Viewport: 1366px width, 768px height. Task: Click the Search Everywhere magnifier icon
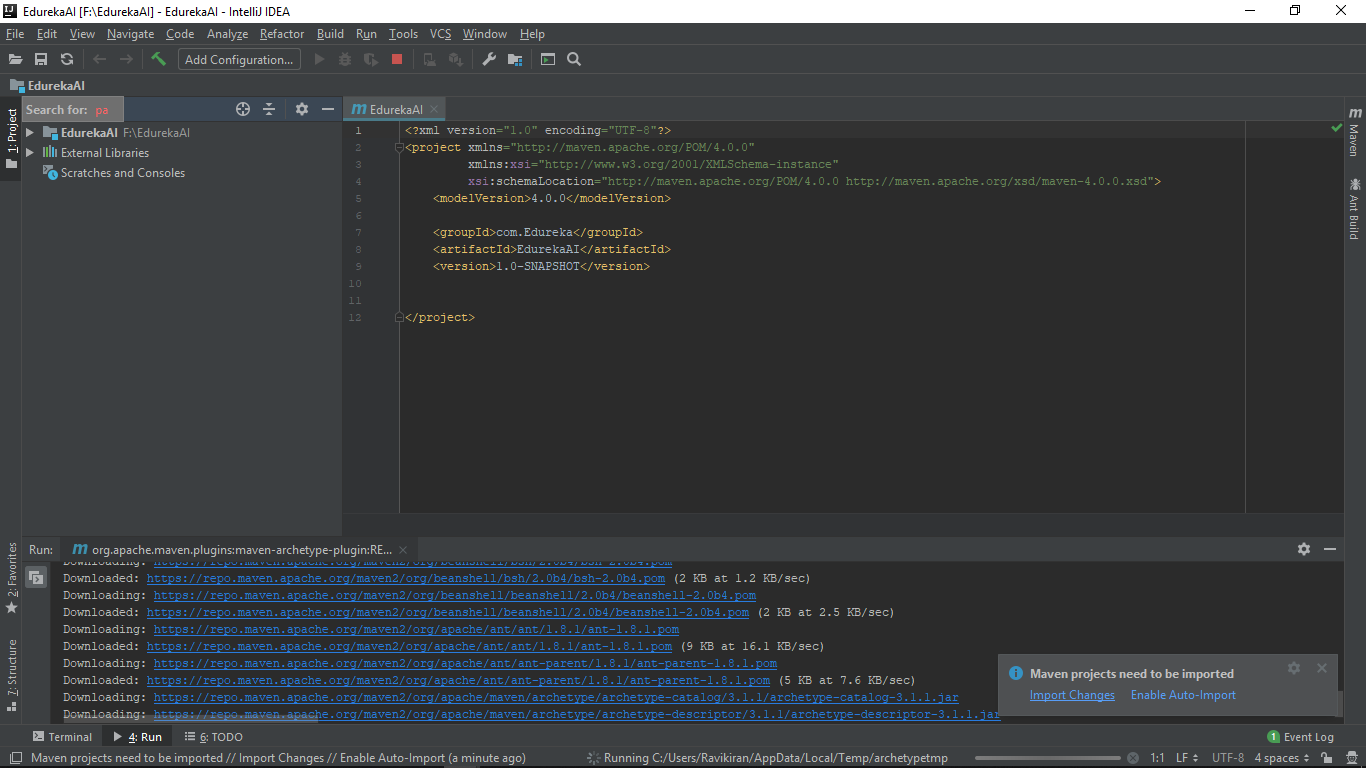(x=574, y=59)
